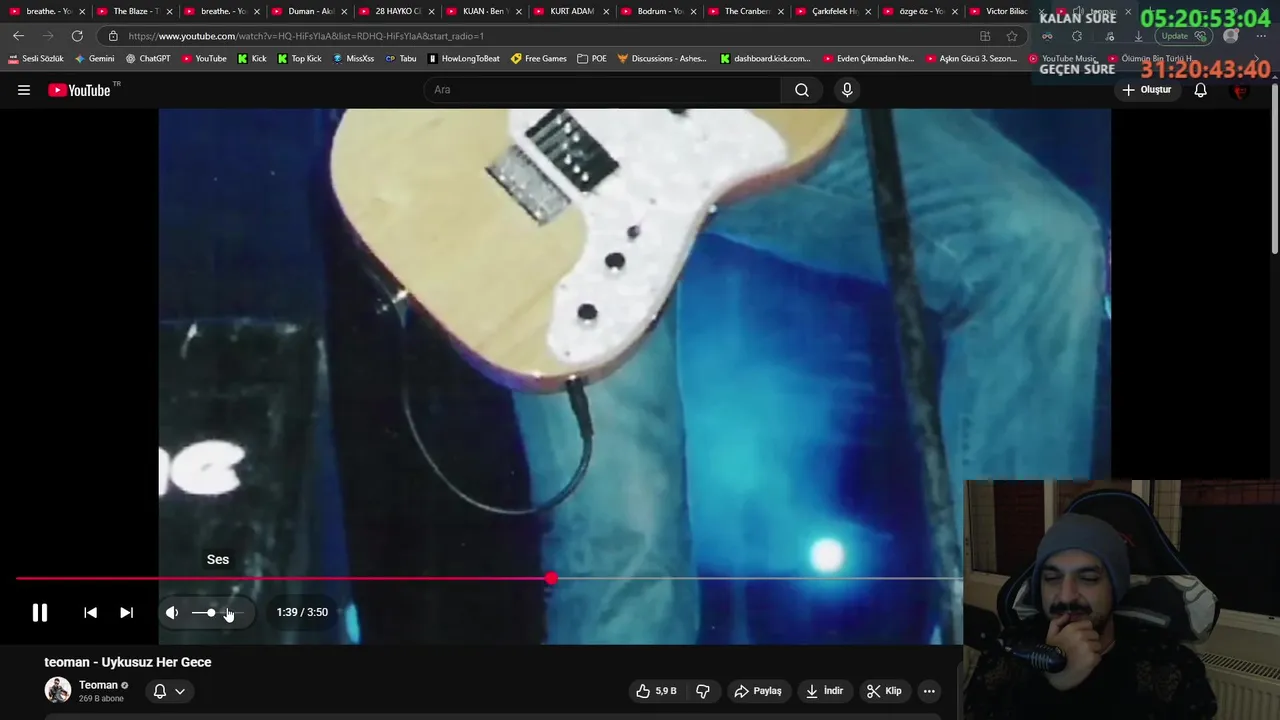Close The Blaze tab
Image resolution: width=1280 pixels, height=720 pixels.
point(169,11)
